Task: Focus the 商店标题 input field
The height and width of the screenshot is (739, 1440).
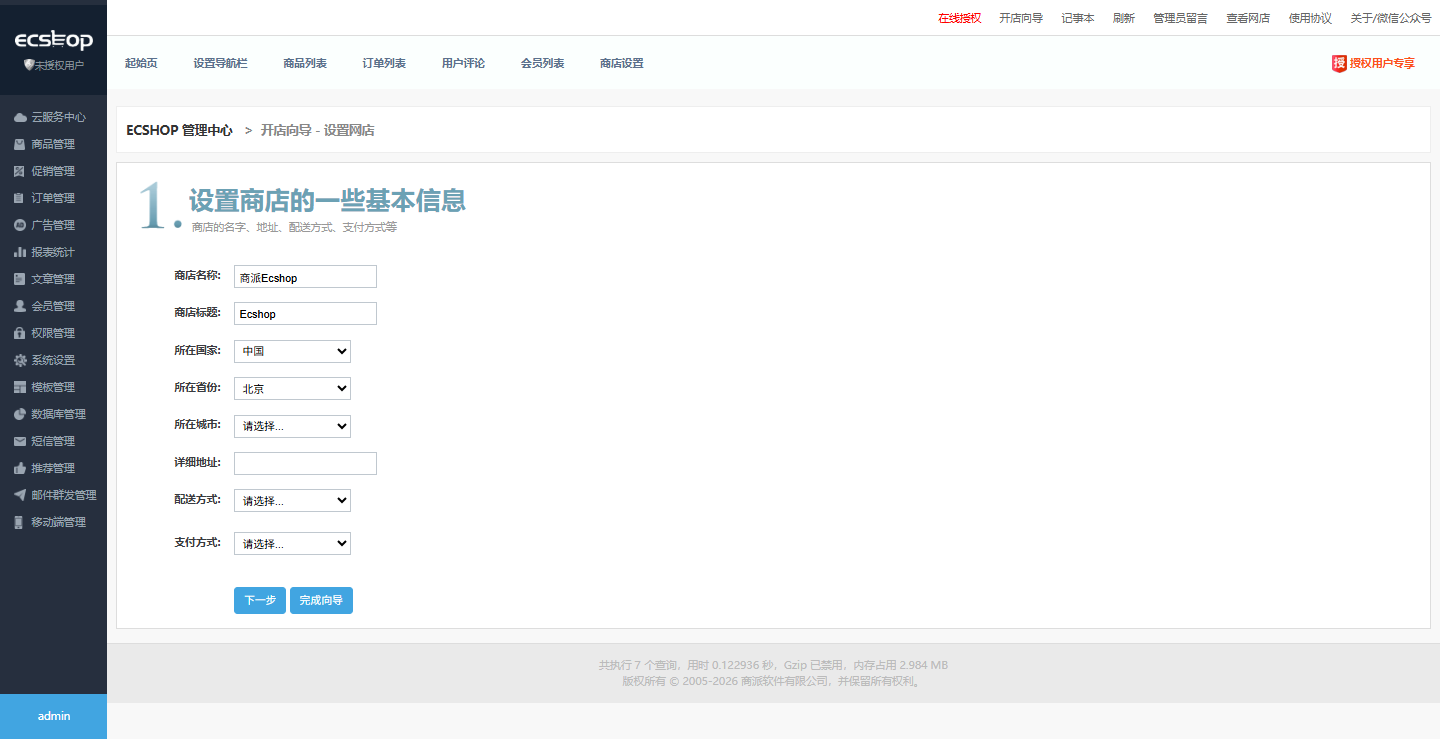Action: coord(305,313)
